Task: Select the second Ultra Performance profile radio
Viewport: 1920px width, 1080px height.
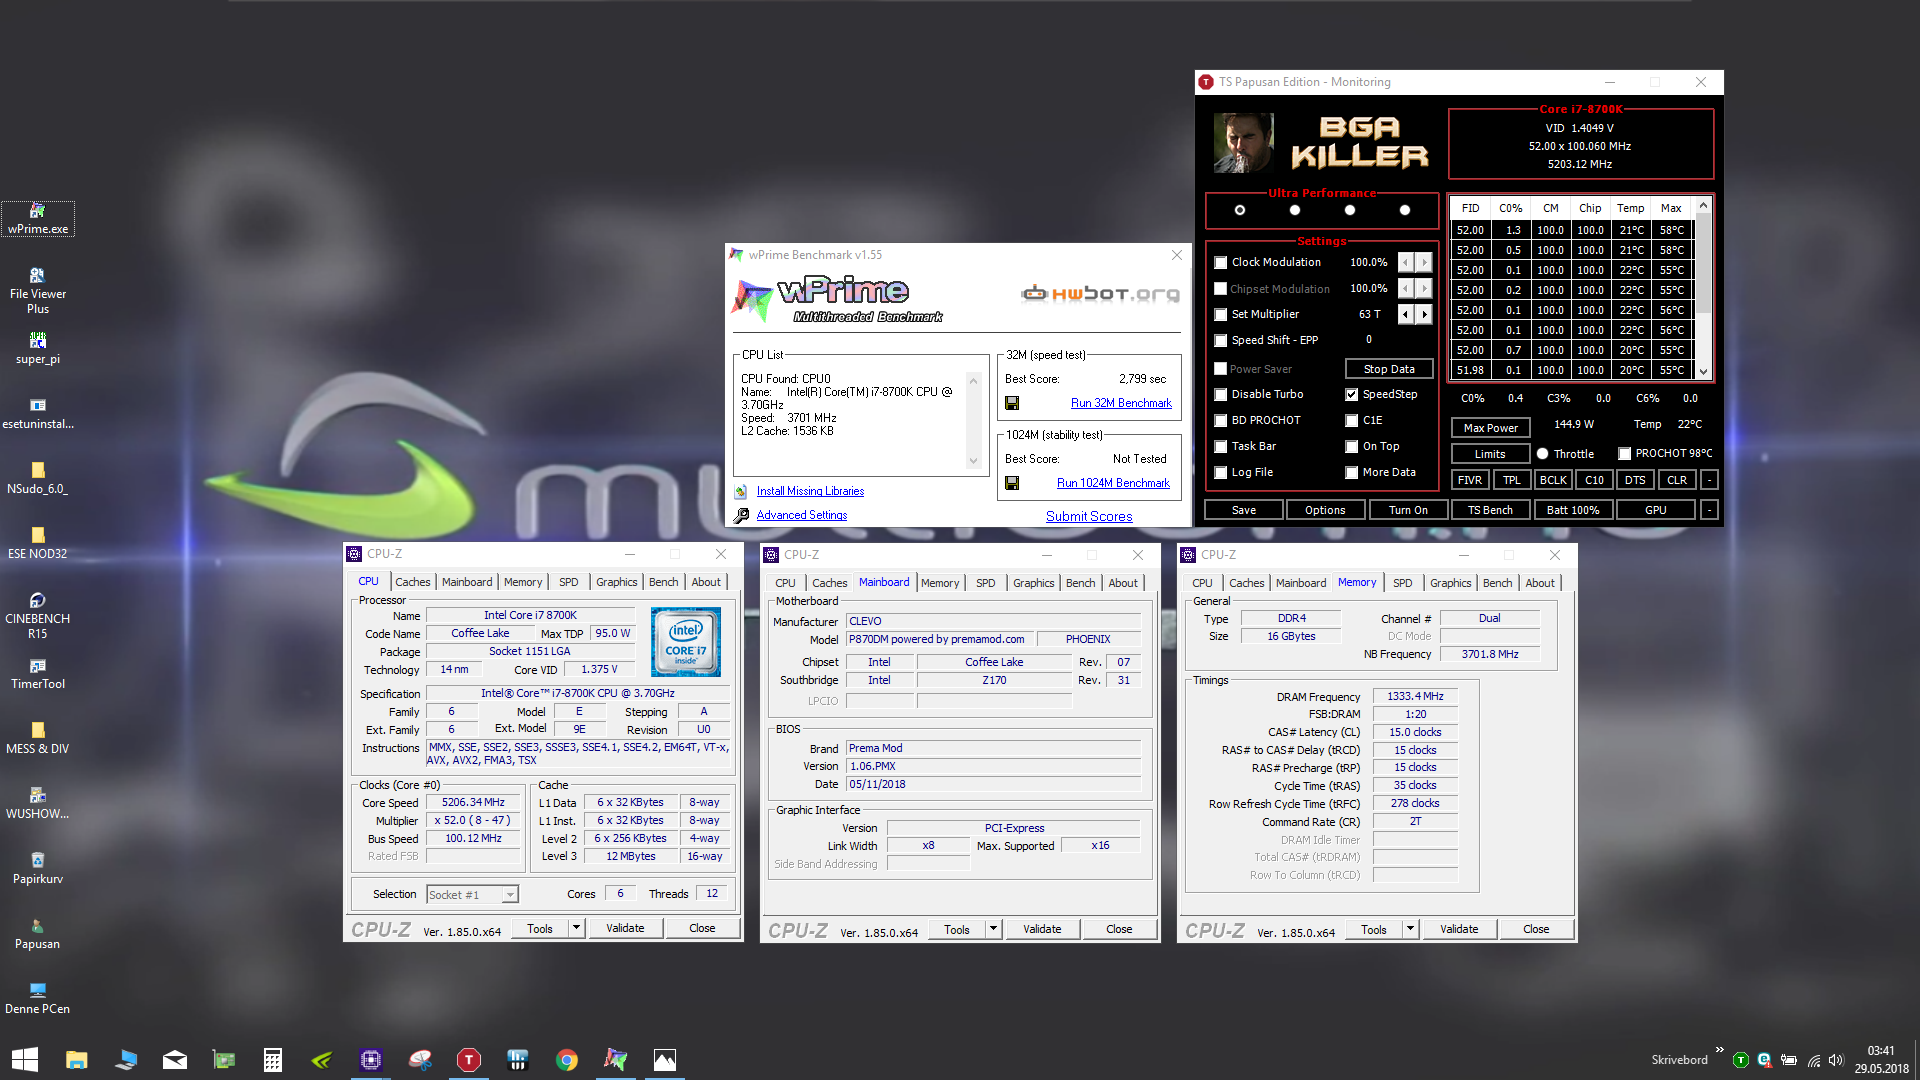Action: coord(1295,210)
